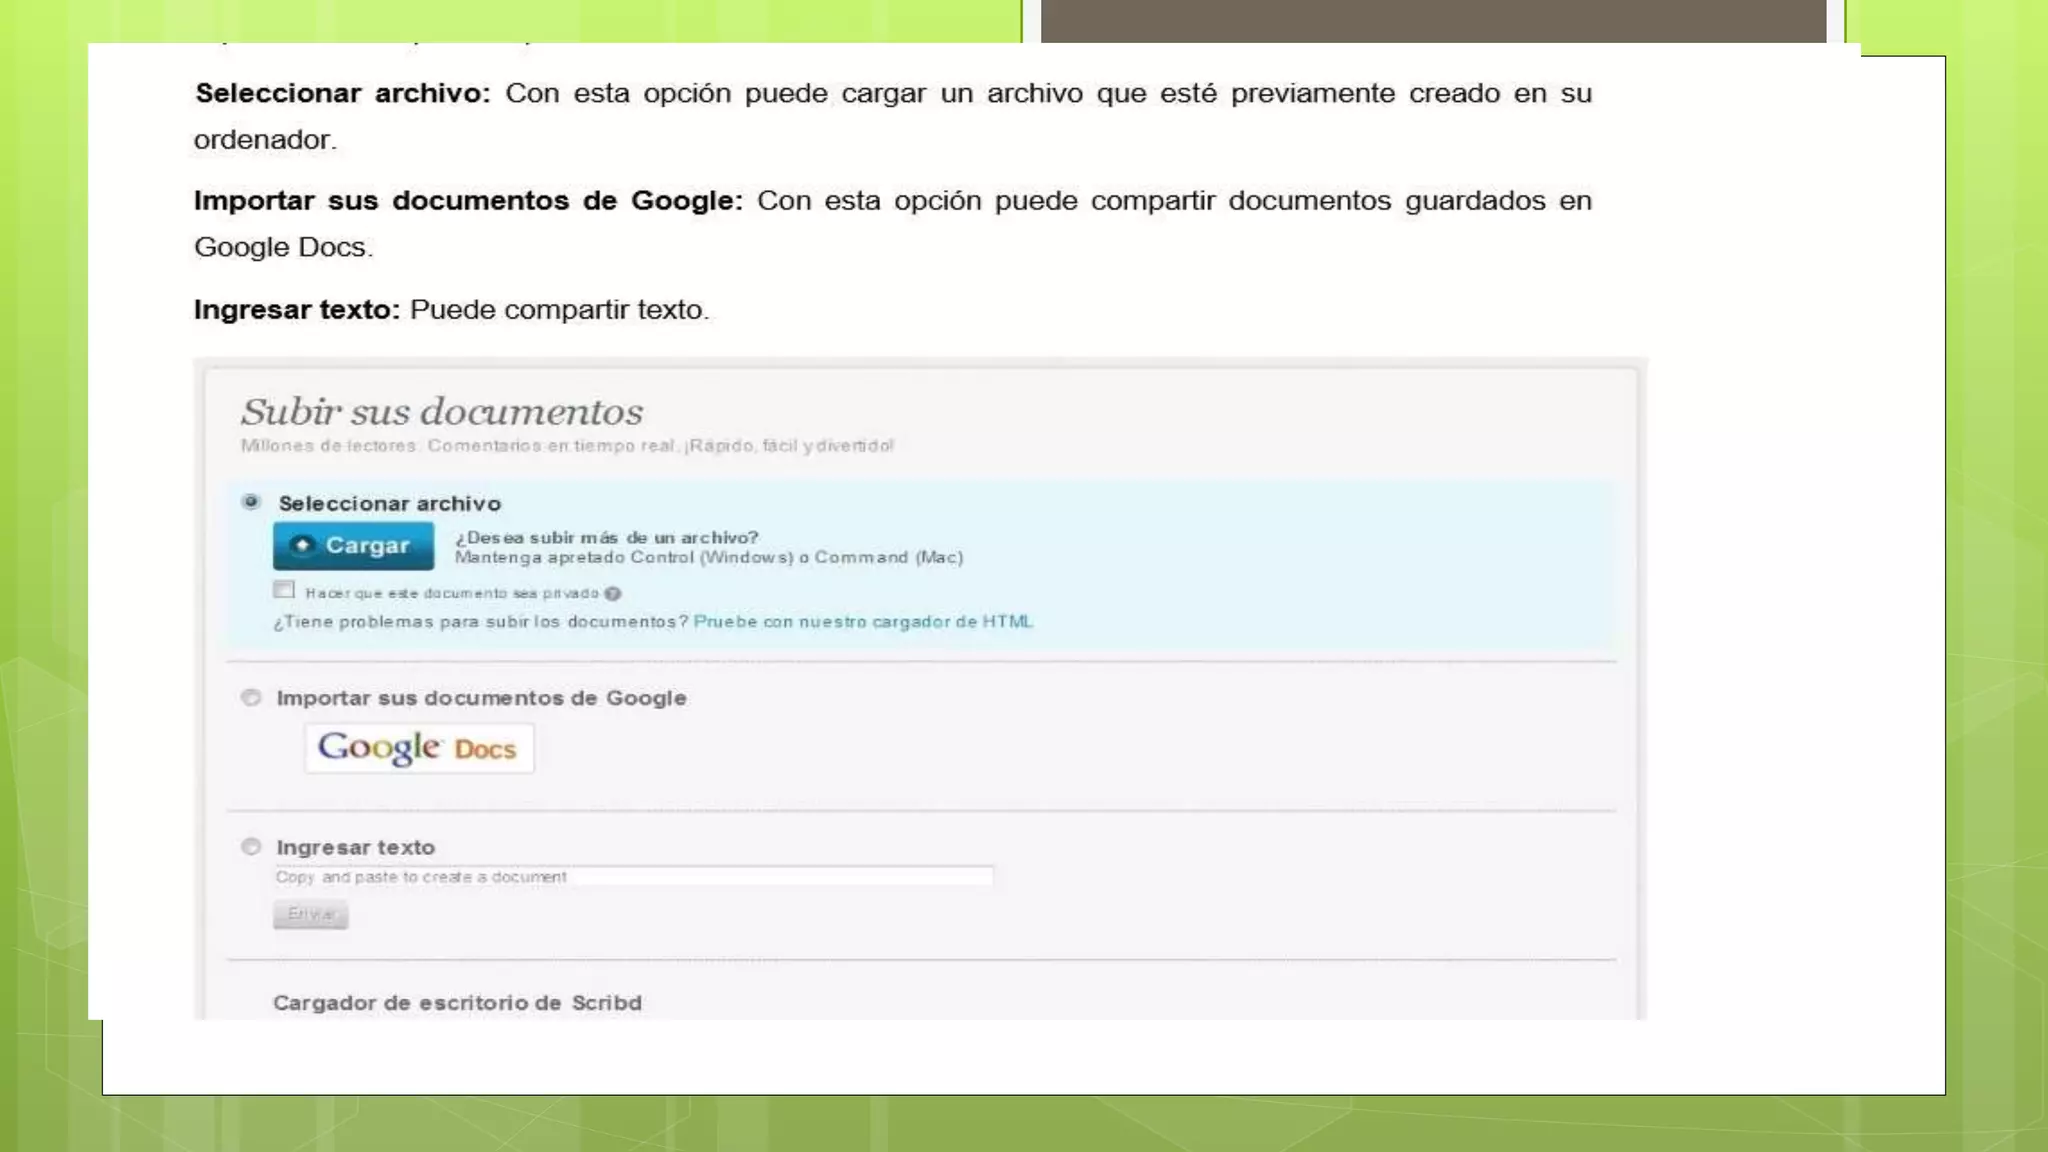Click the 'Seleccionar archivo' option label in form

pyautogui.click(x=389, y=504)
